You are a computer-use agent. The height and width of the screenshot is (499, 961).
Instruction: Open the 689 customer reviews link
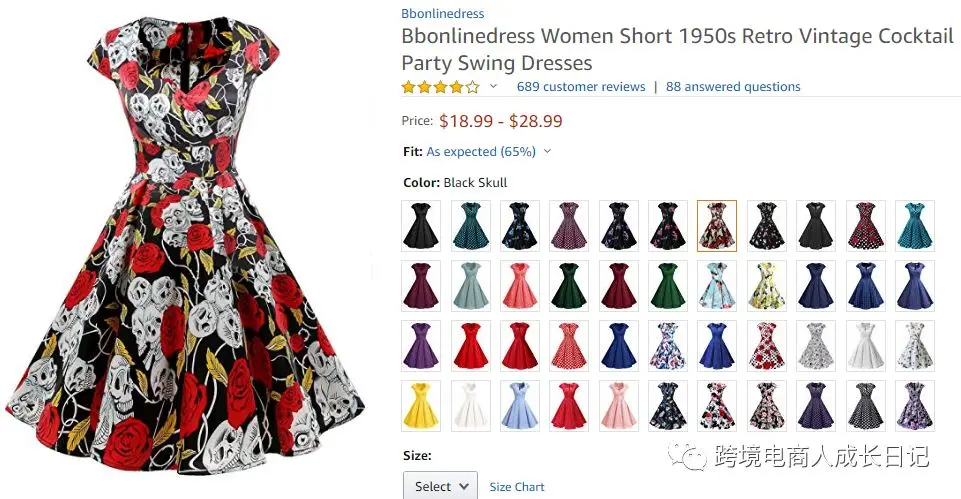(581, 86)
